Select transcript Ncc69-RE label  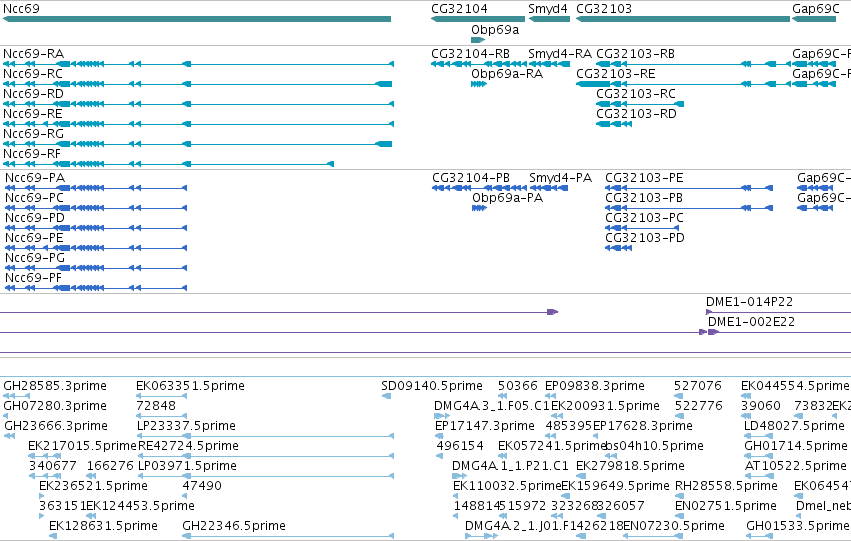click(33, 114)
